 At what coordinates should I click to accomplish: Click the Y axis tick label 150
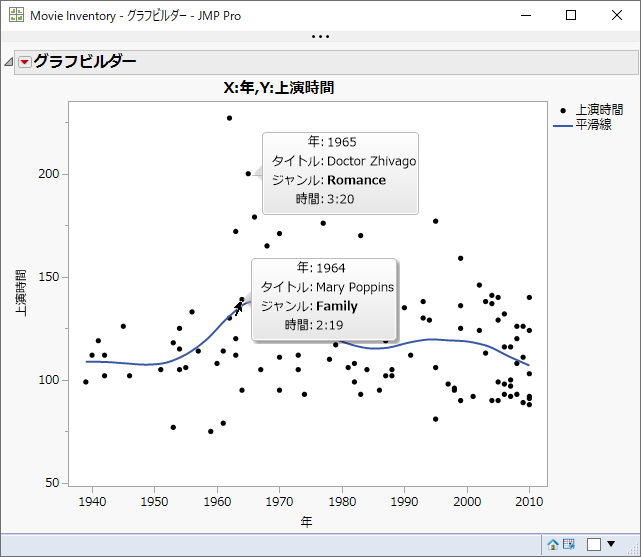49,277
